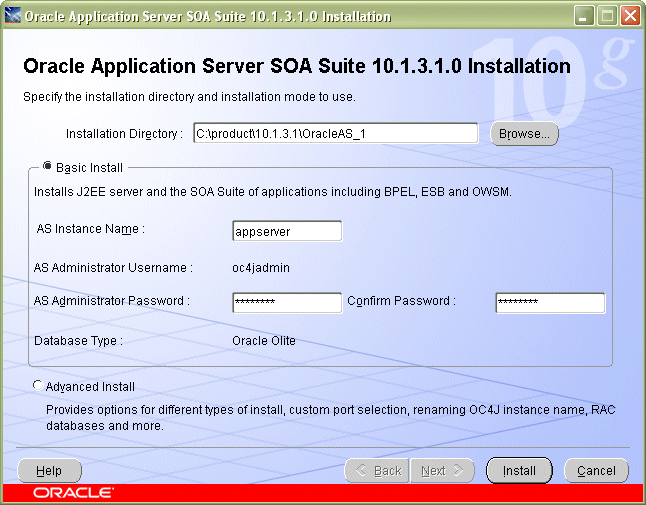
Task: Click the Oracle logo in red footer
Action: pyautogui.click(x=74, y=493)
